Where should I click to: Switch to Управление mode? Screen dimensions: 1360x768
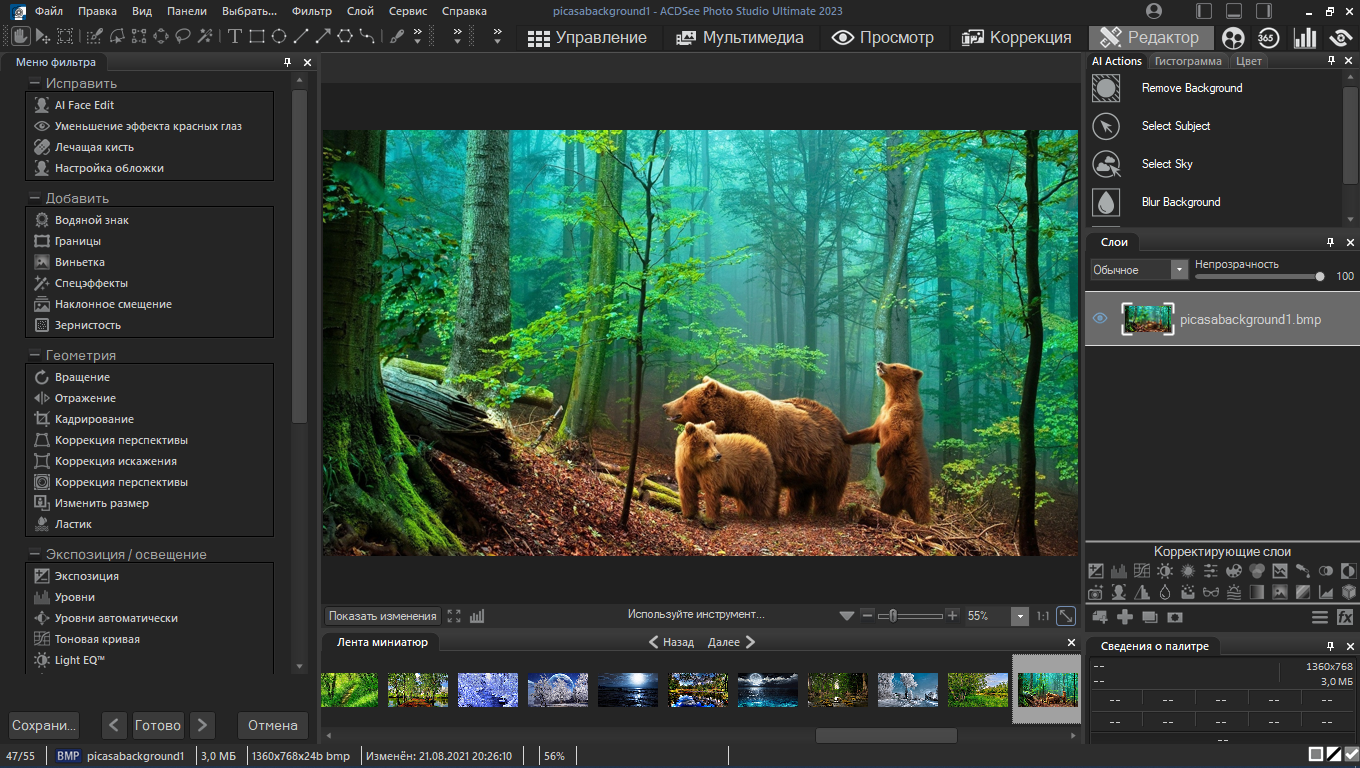pos(588,38)
